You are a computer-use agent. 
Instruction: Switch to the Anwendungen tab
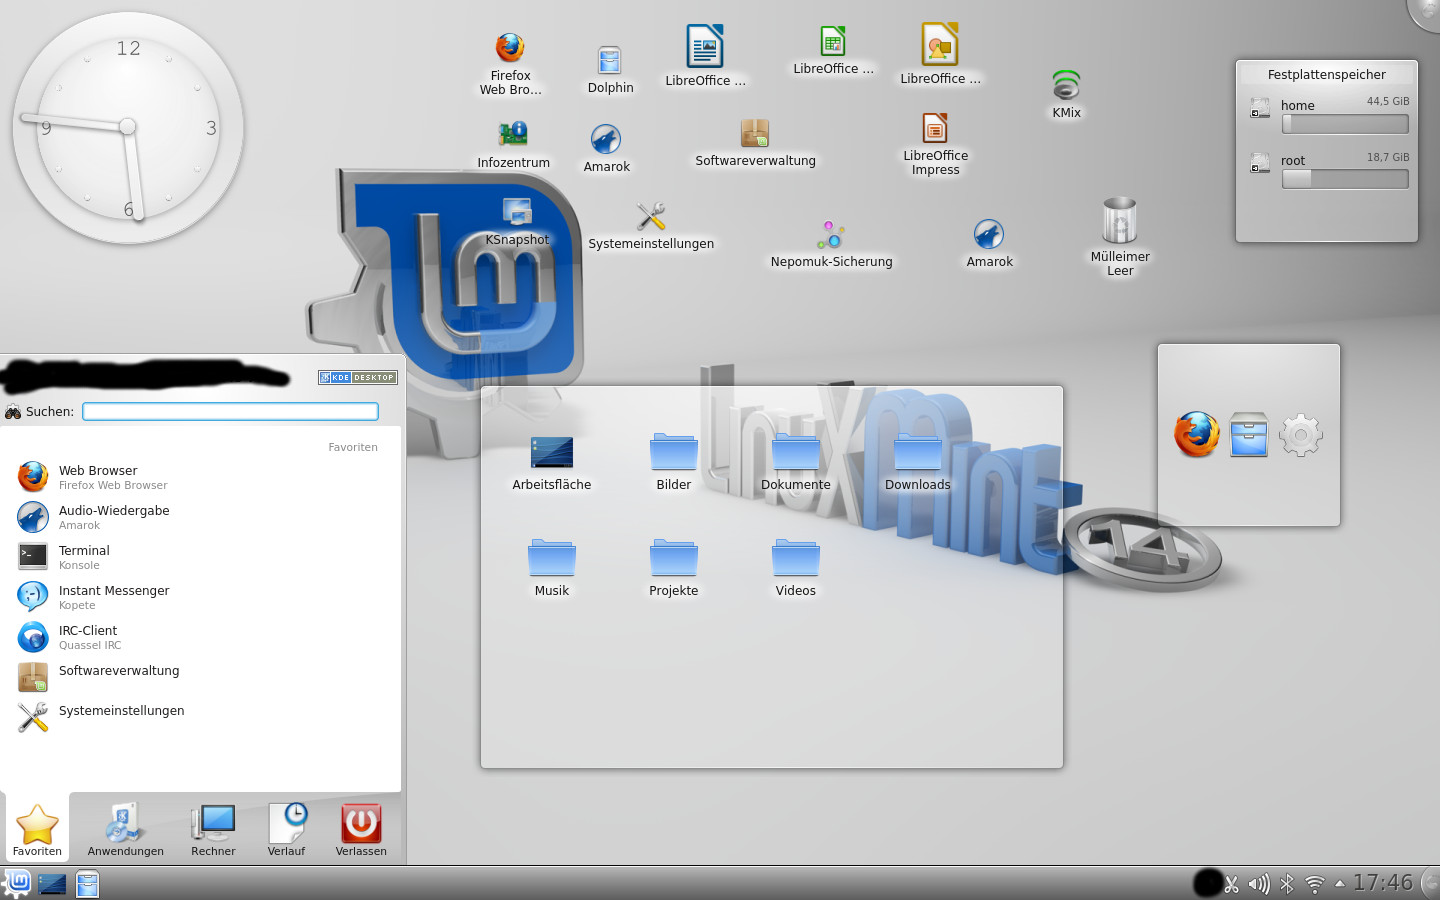(x=125, y=829)
